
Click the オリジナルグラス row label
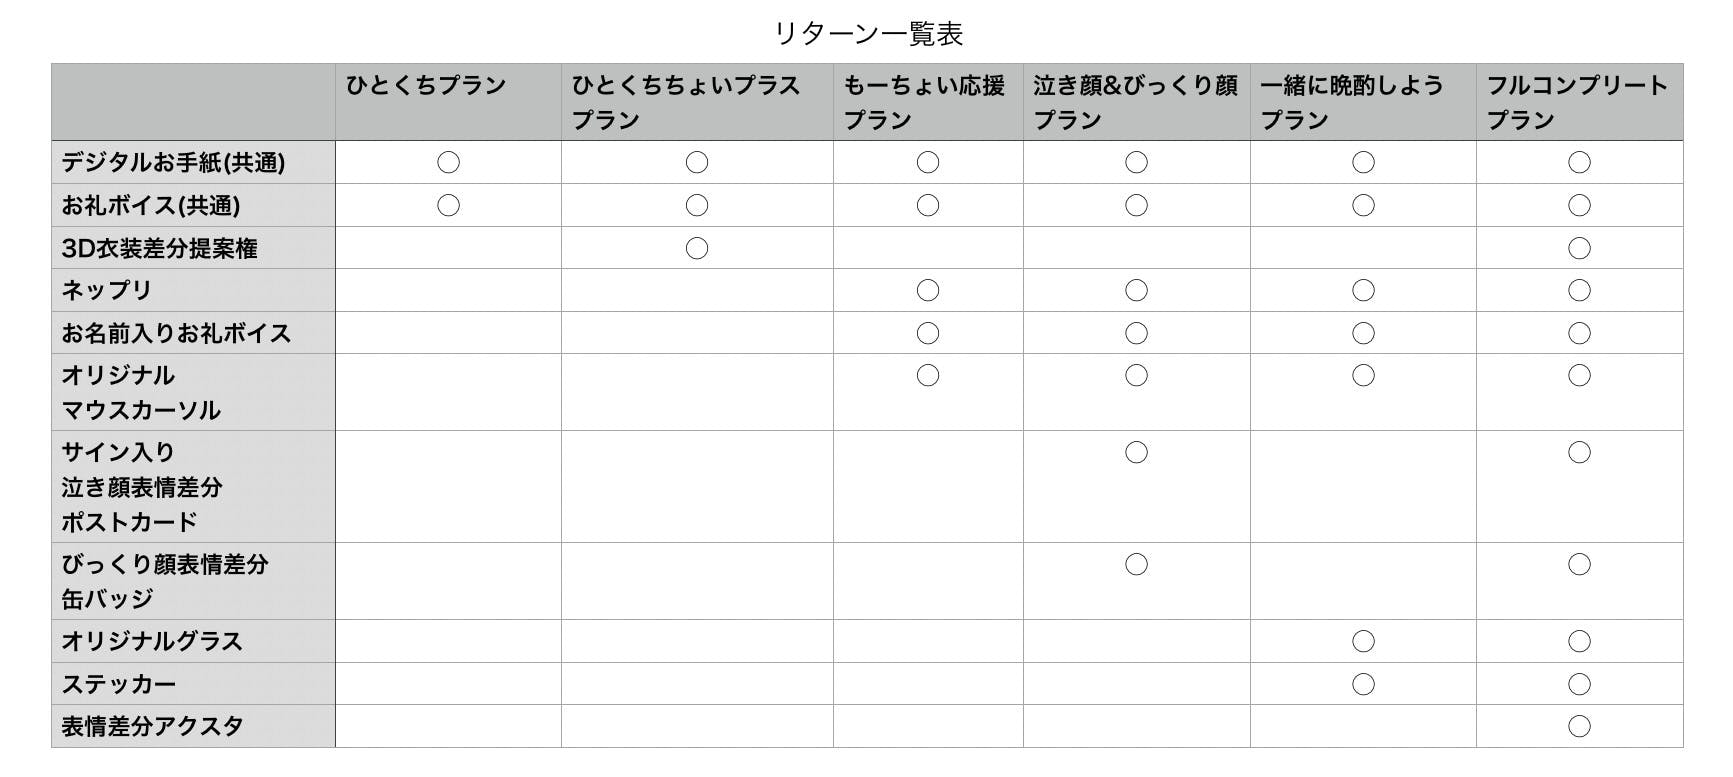click(152, 641)
